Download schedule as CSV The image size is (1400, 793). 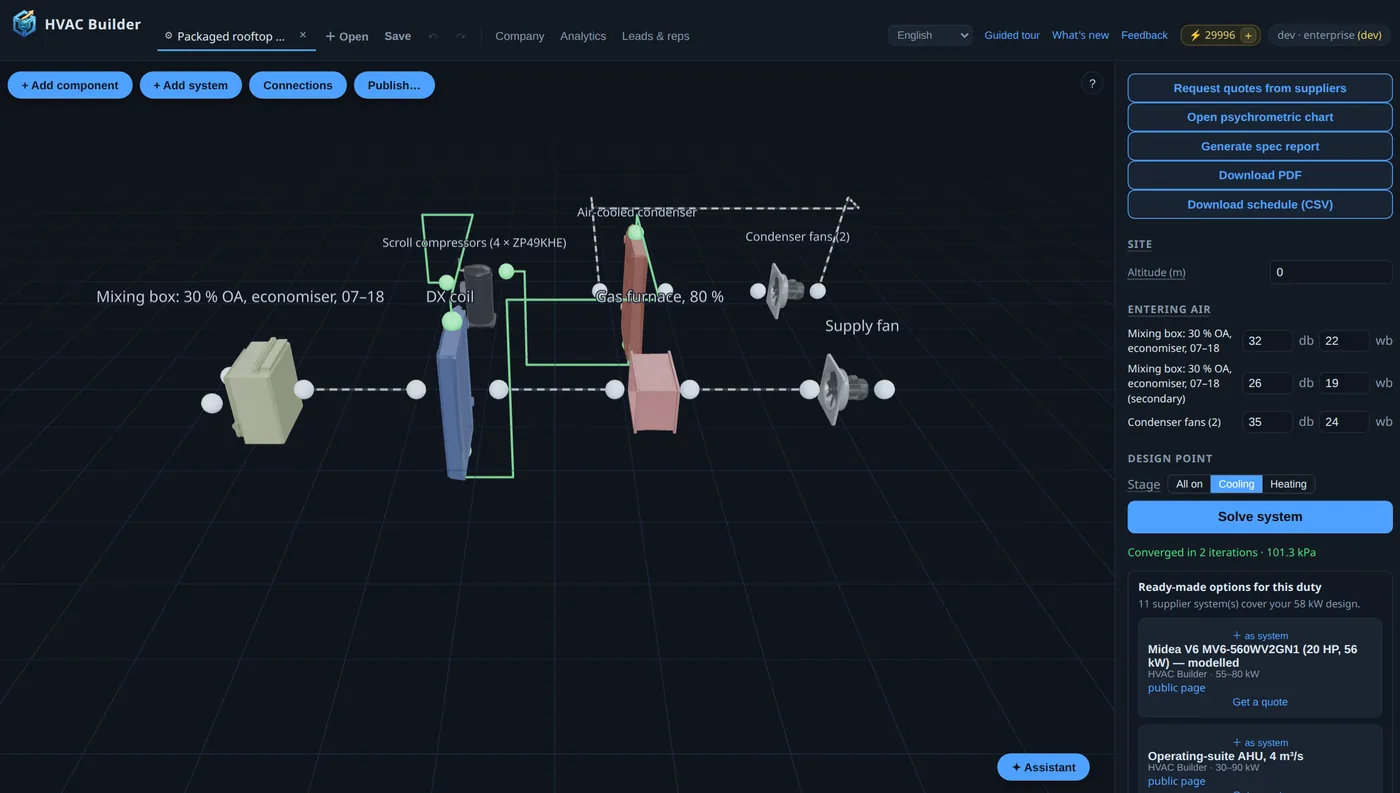tap(1260, 204)
